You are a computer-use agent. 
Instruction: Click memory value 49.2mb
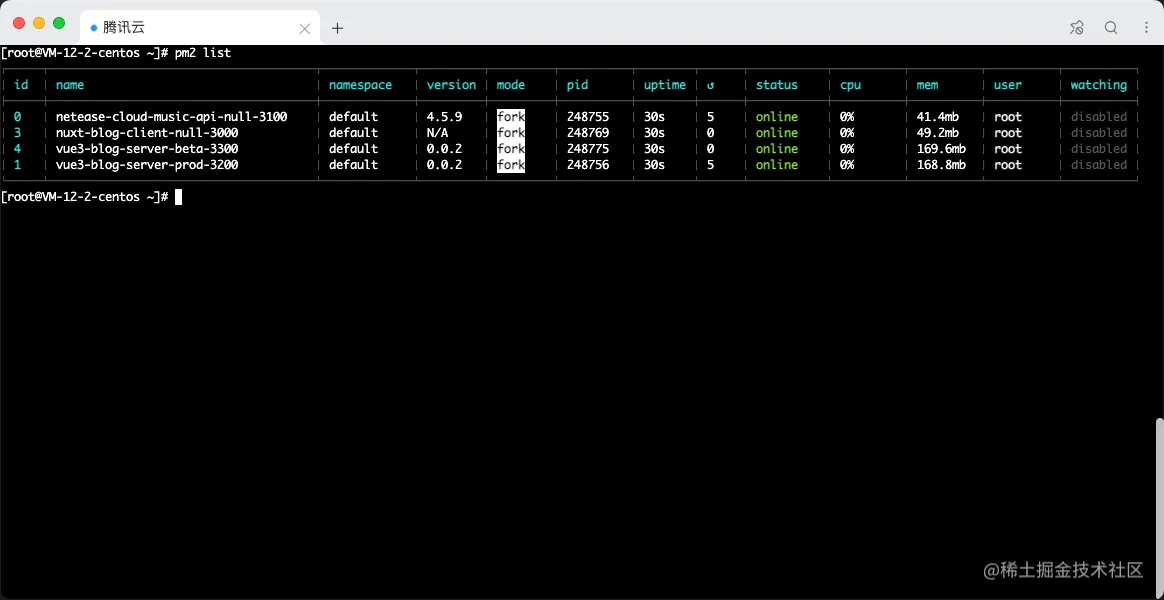point(938,133)
